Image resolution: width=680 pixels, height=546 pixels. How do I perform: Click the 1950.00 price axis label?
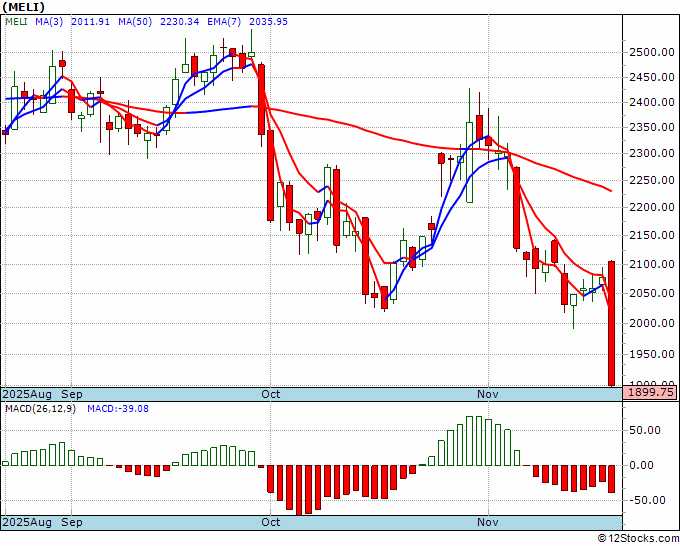coord(651,354)
